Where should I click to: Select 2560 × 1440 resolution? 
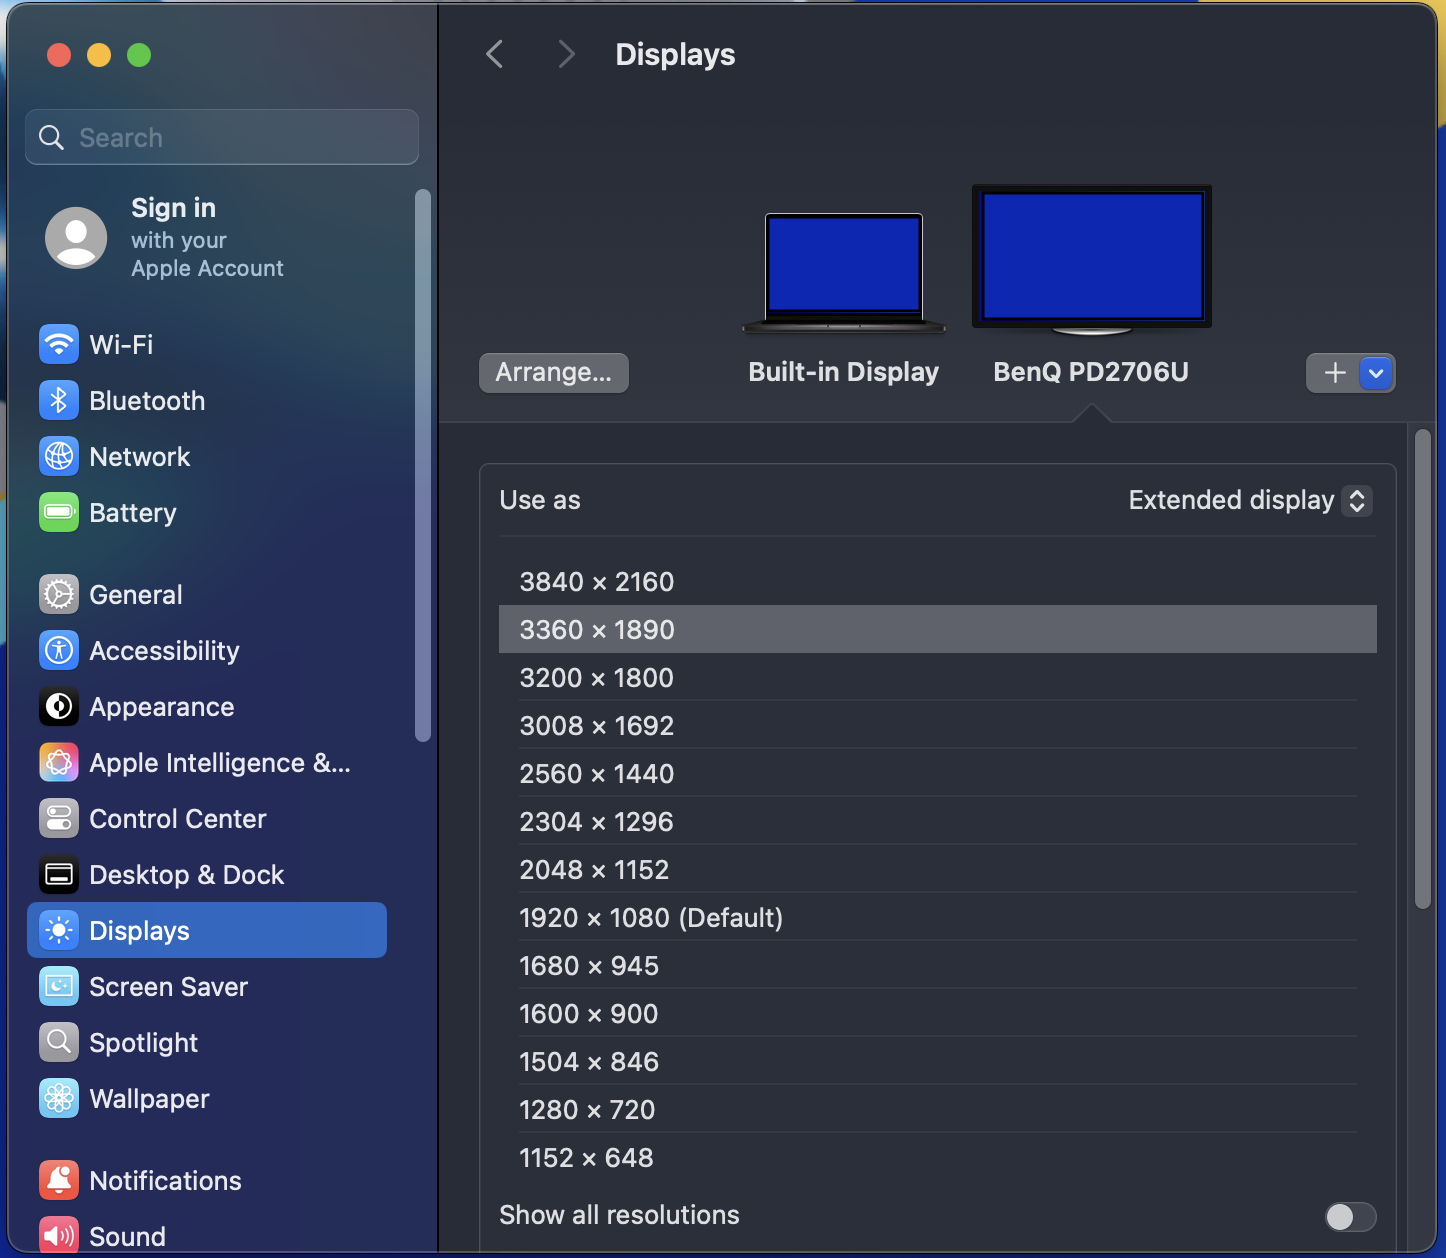click(938, 774)
